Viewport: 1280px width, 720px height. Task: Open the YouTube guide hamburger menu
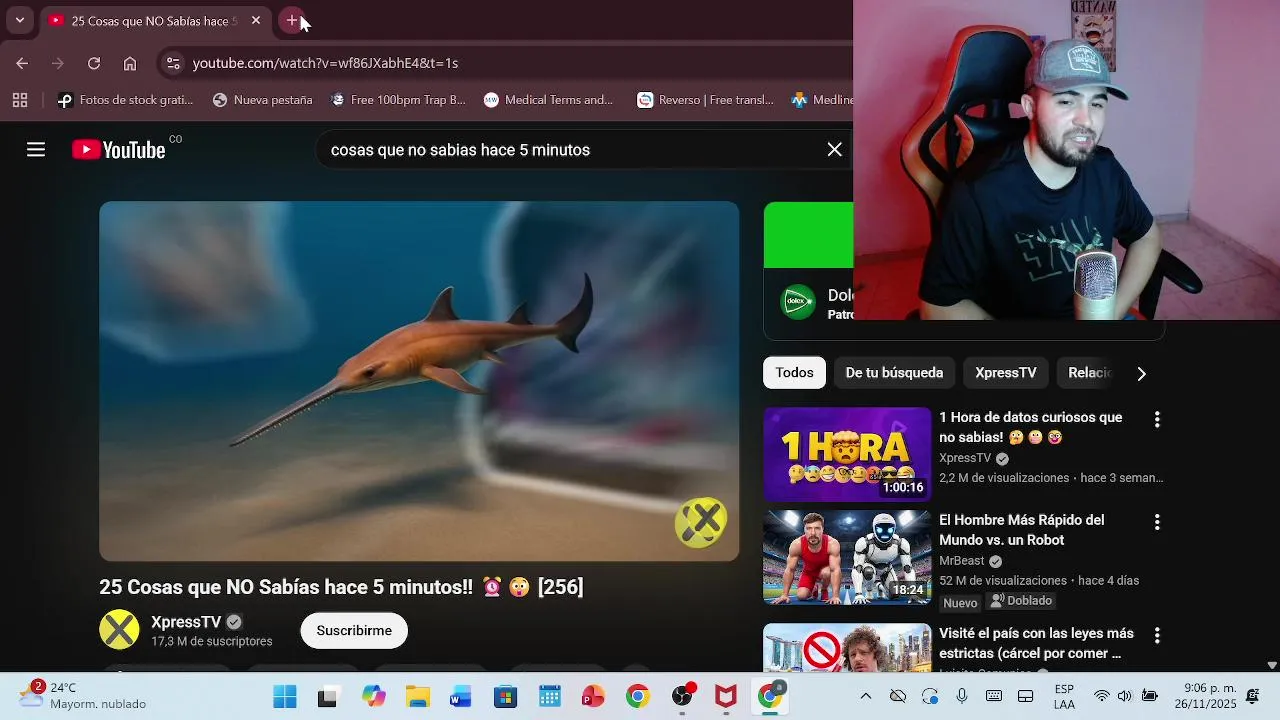36,150
